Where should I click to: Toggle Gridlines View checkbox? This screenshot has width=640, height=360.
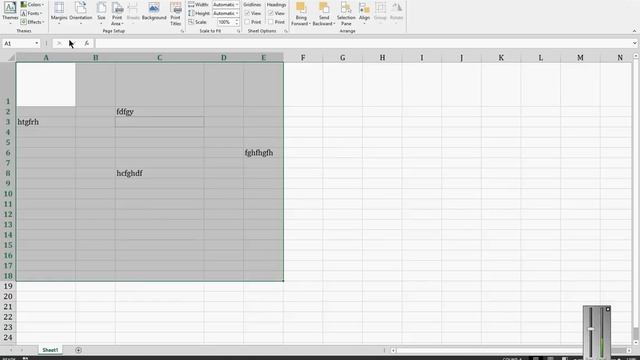(247, 13)
